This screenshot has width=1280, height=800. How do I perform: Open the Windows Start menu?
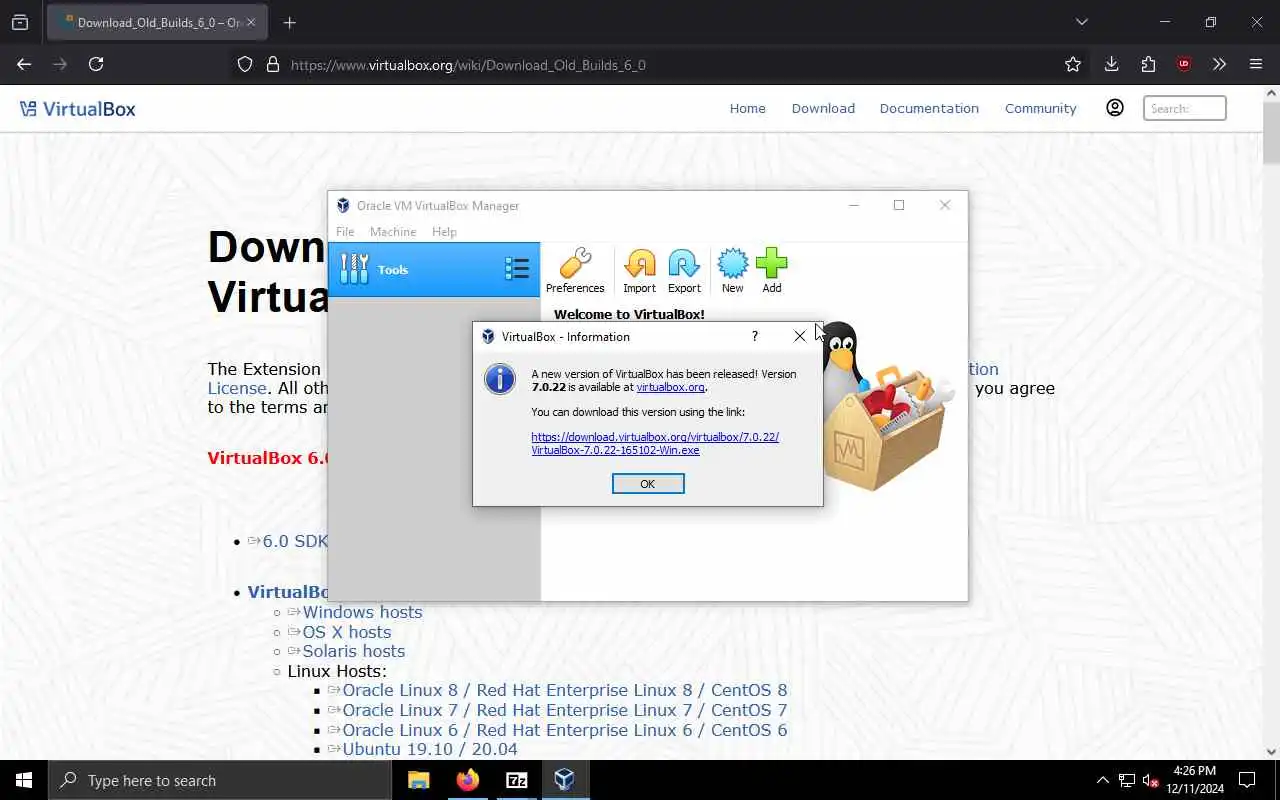click(24, 780)
